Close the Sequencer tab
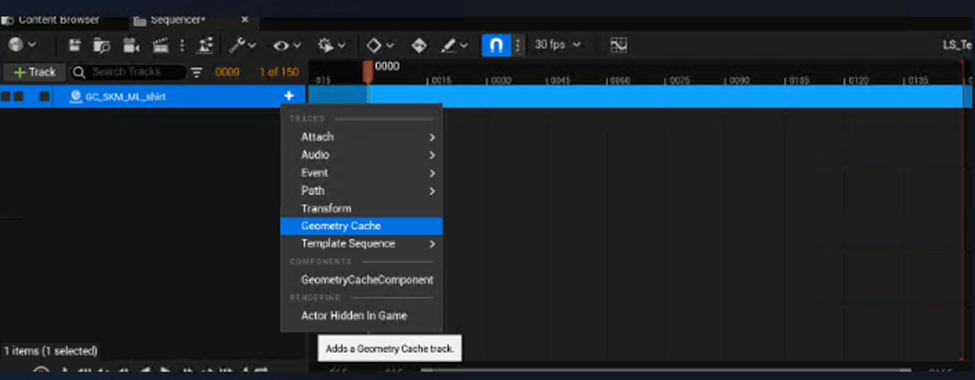The height and width of the screenshot is (380, 975). 245,20
